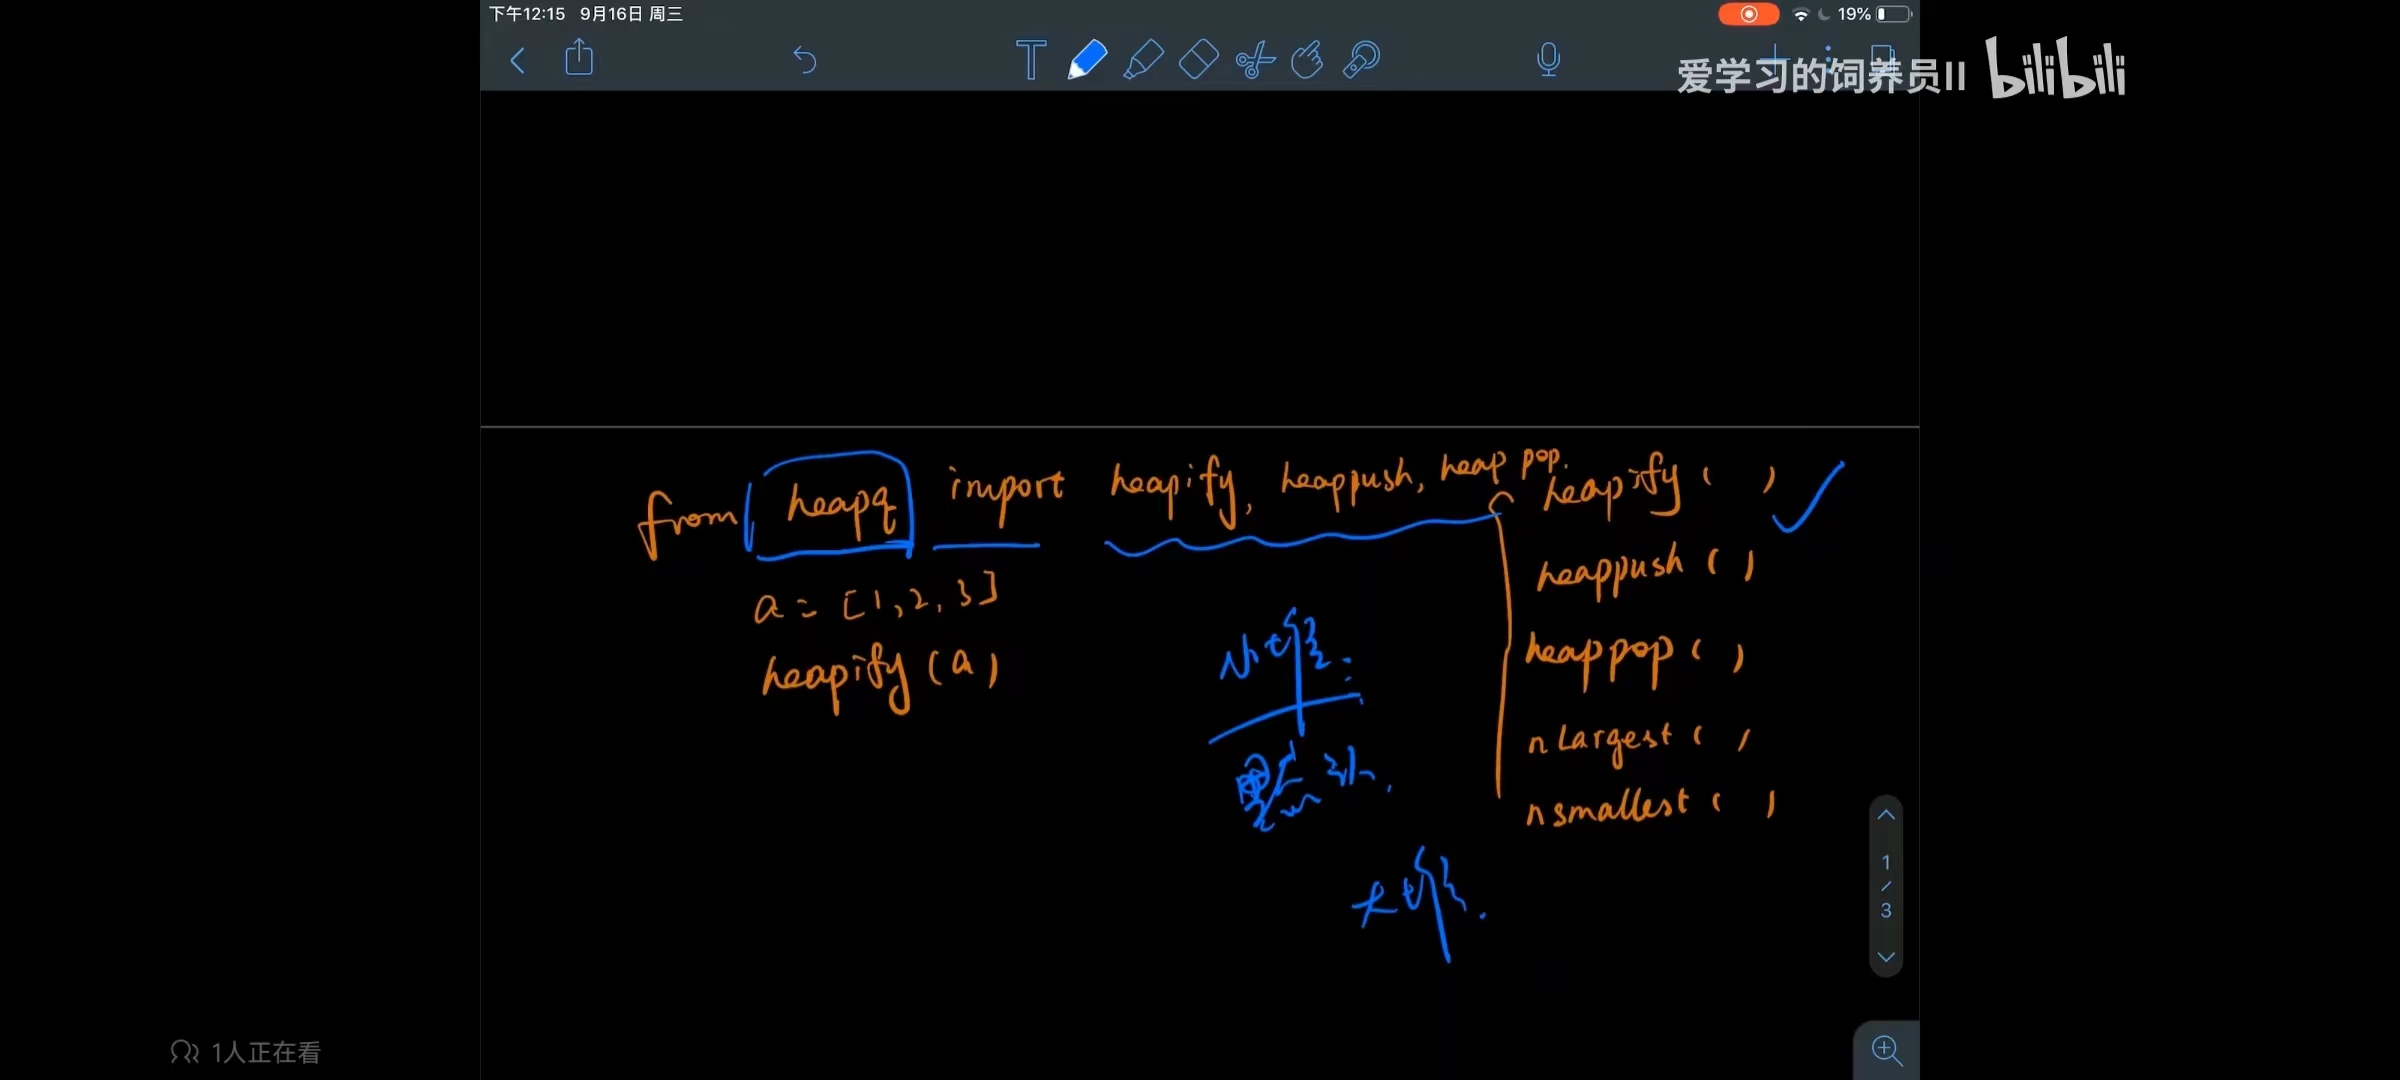Click the viewers count text
This screenshot has width=2400, height=1080.
point(265,1052)
